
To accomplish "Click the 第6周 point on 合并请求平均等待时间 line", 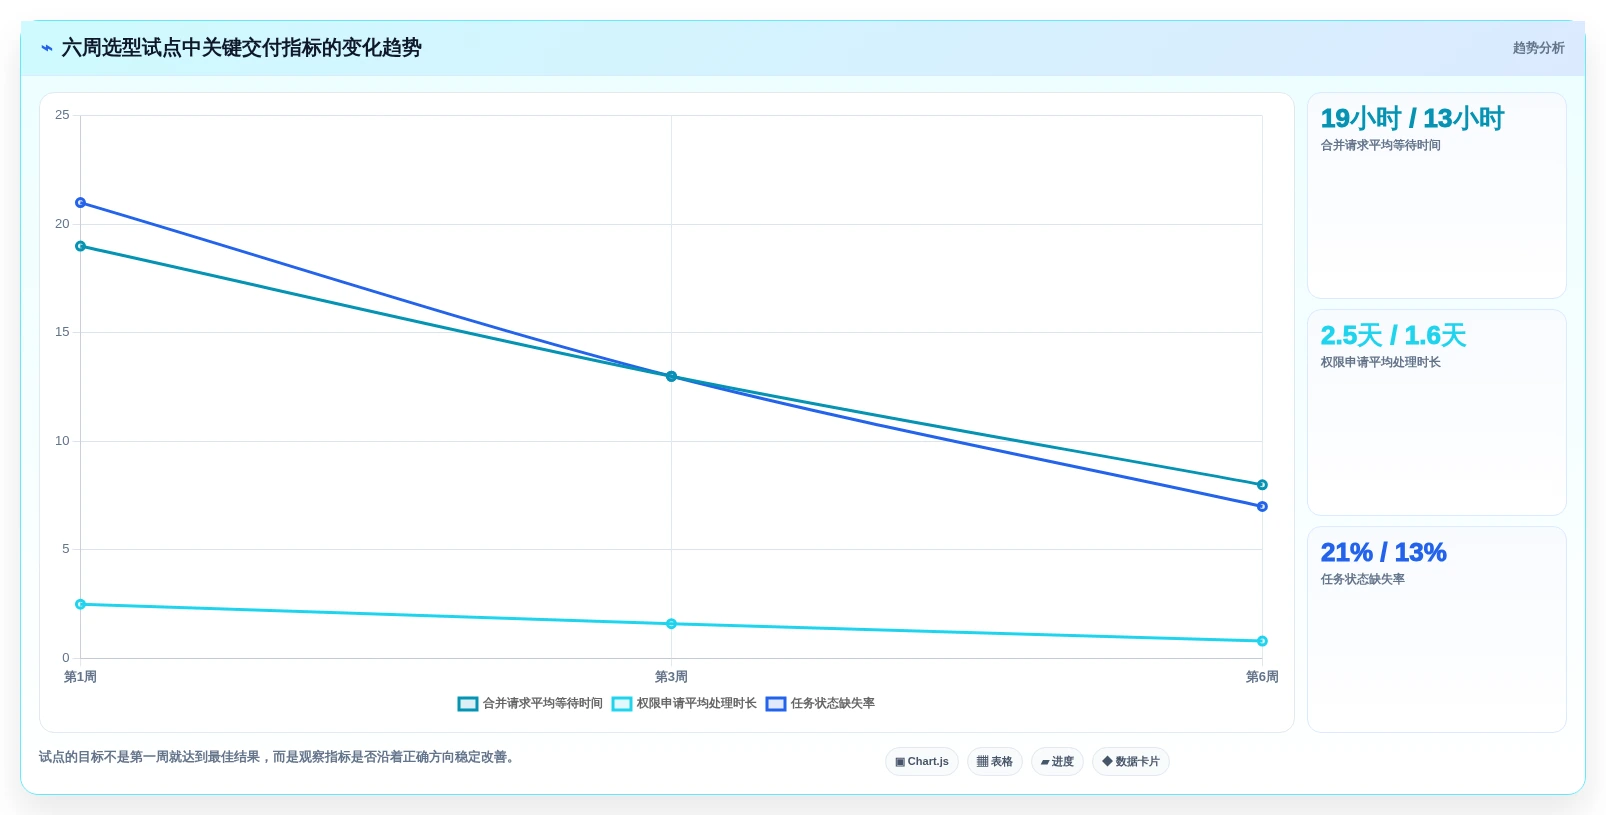I will click(1262, 485).
